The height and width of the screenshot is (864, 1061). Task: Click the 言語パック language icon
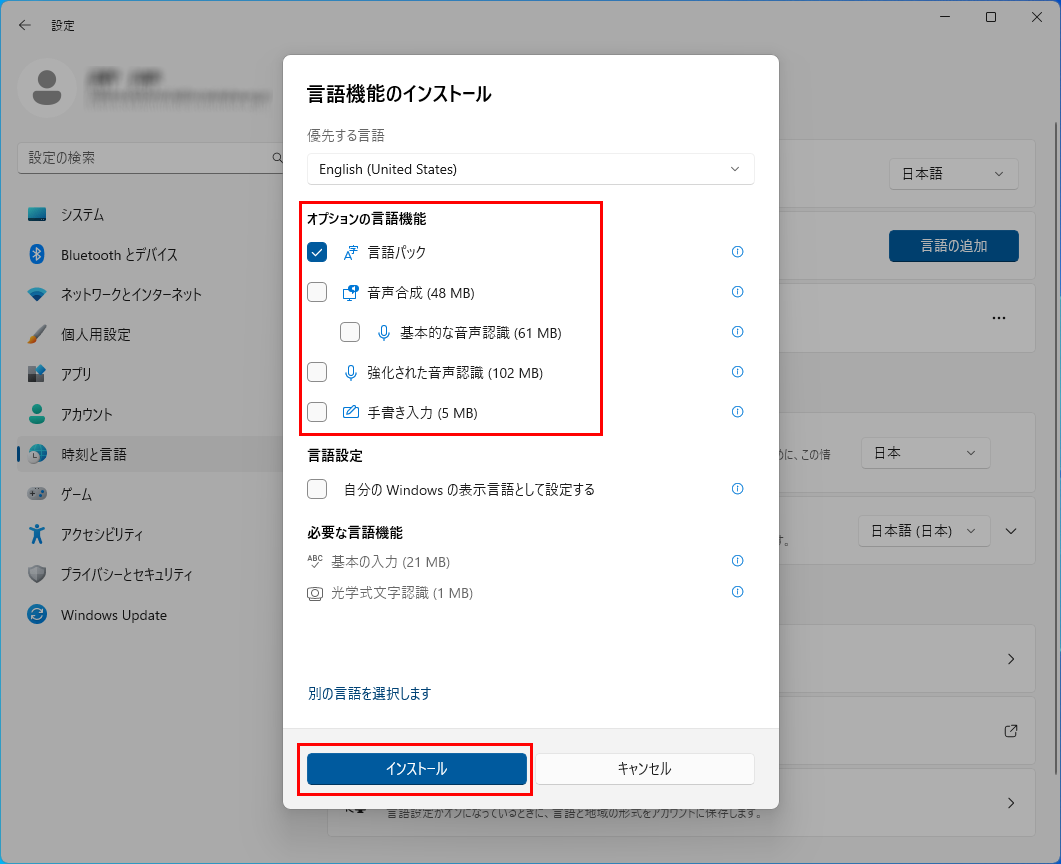pyautogui.click(x=351, y=252)
